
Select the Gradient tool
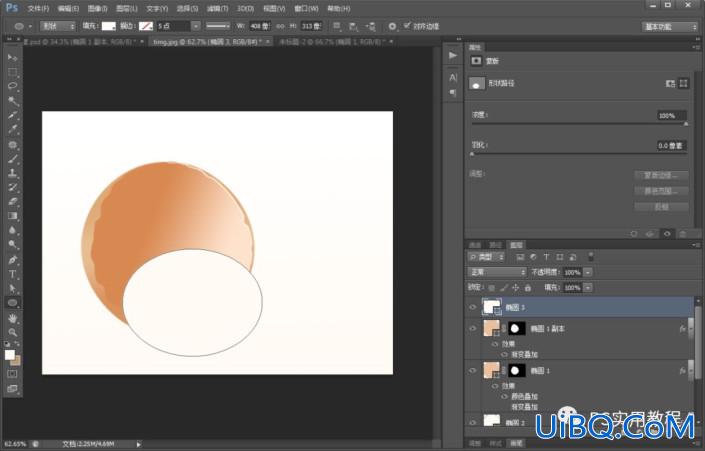point(13,216)
